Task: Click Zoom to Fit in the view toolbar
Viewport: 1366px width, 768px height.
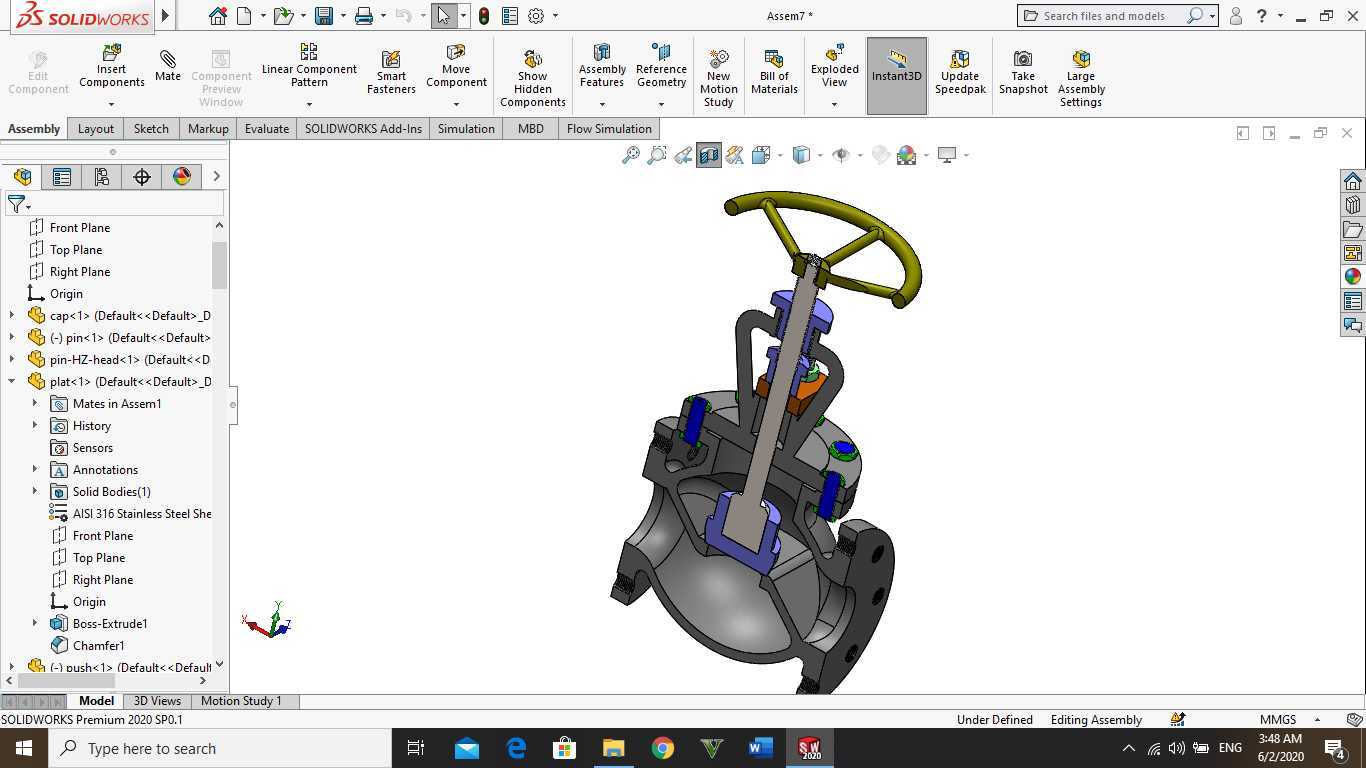Action: pos(631,155)
